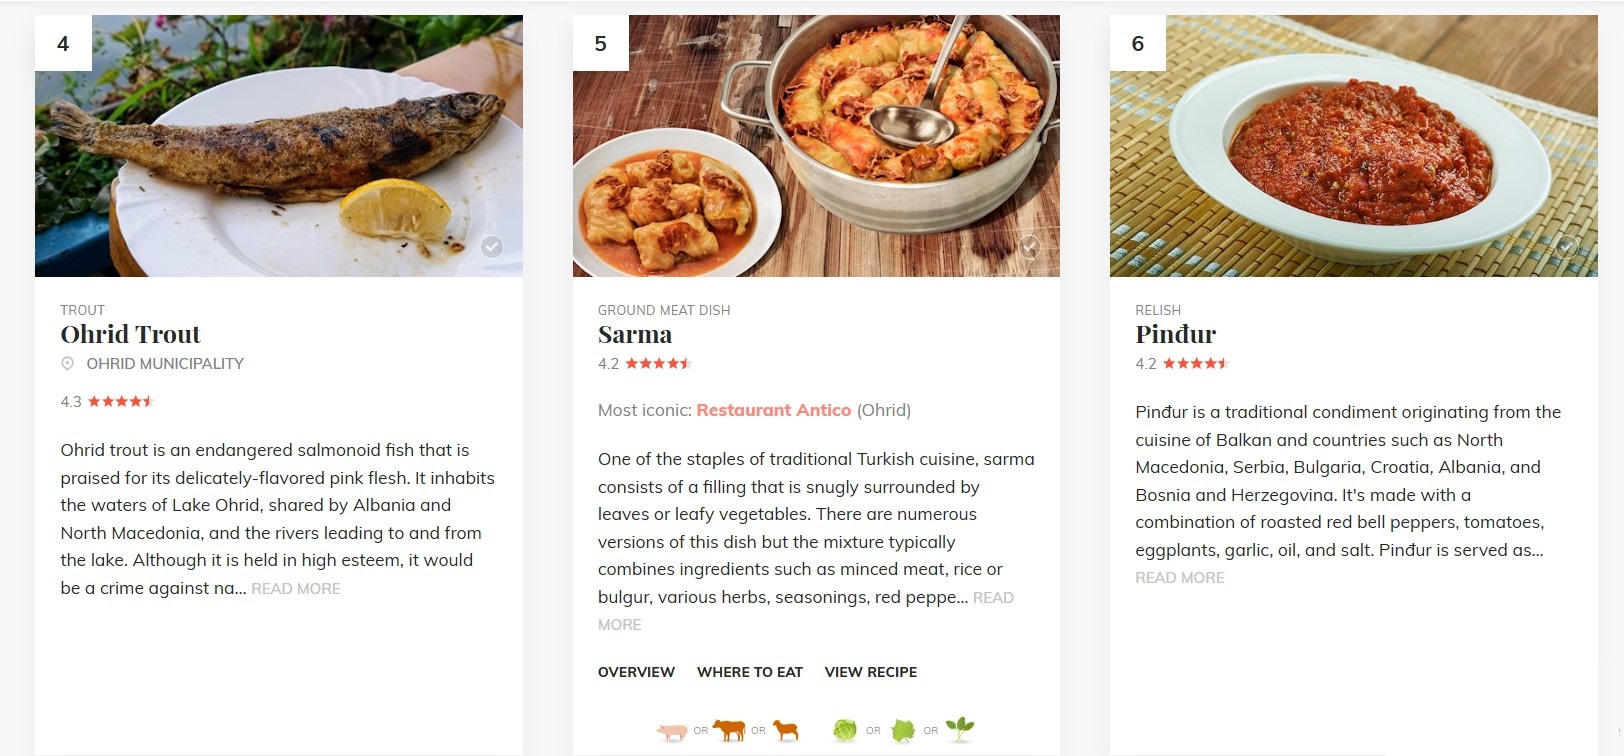Expand Sarma description via READ MORE
Image resolution: width=1624 pixels, height=756 pixels.
click(x=993, y=598)
